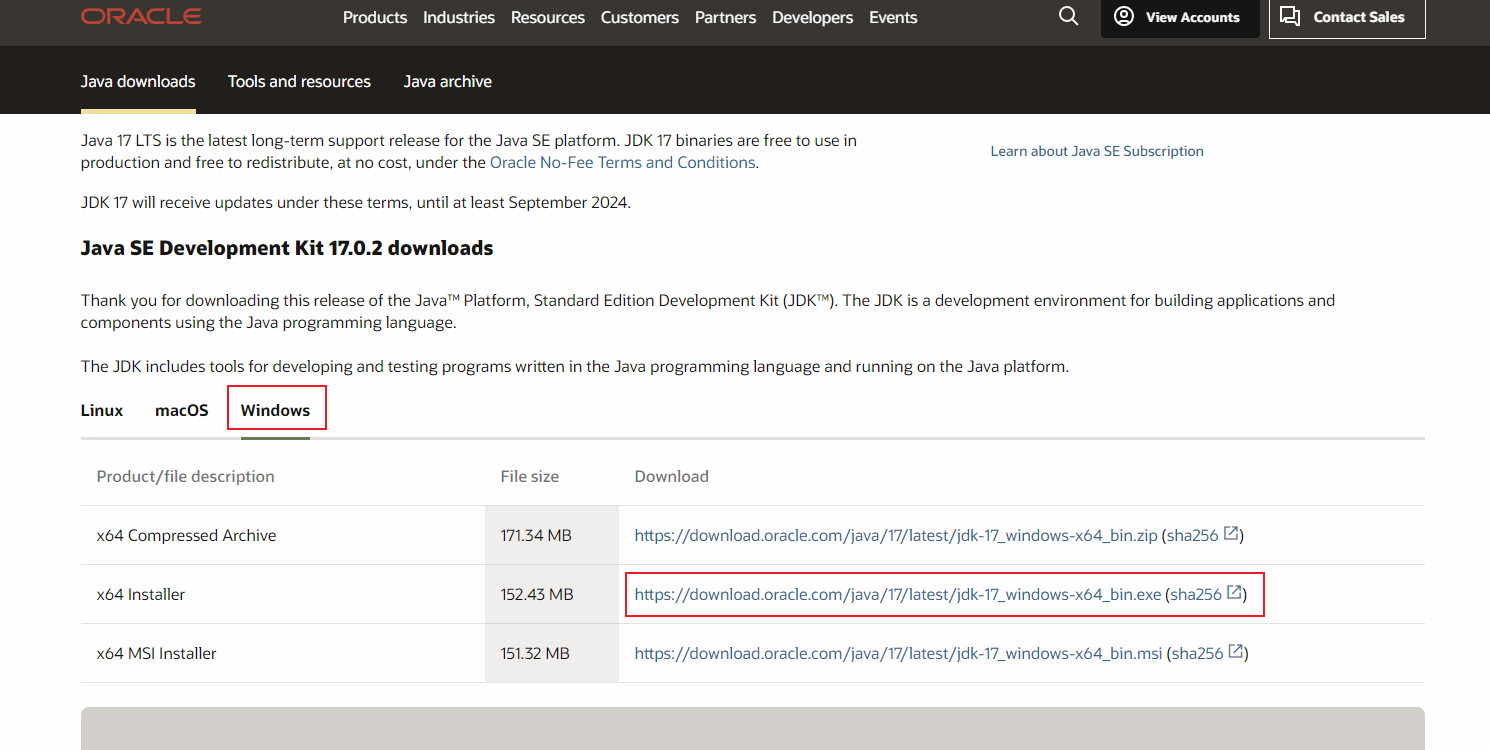Open the Customers menu

[640, 17]
